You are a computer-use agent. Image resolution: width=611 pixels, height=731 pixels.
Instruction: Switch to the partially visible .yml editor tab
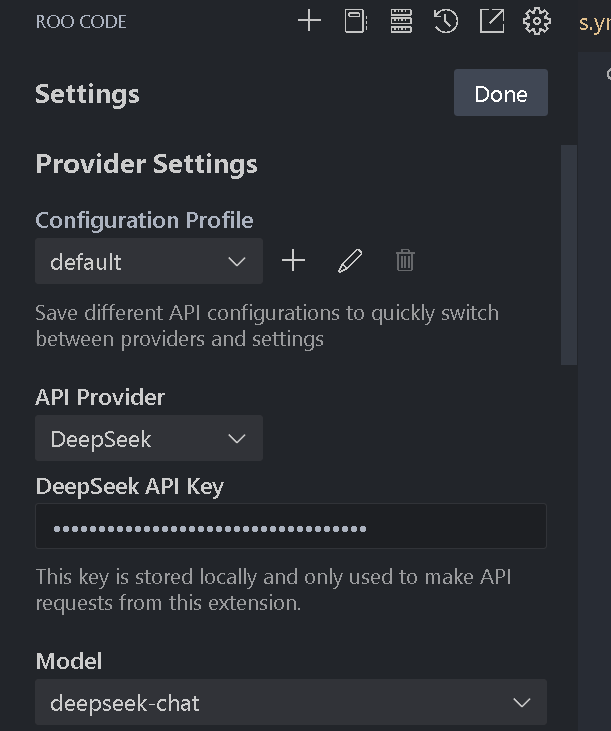(594, 23)
